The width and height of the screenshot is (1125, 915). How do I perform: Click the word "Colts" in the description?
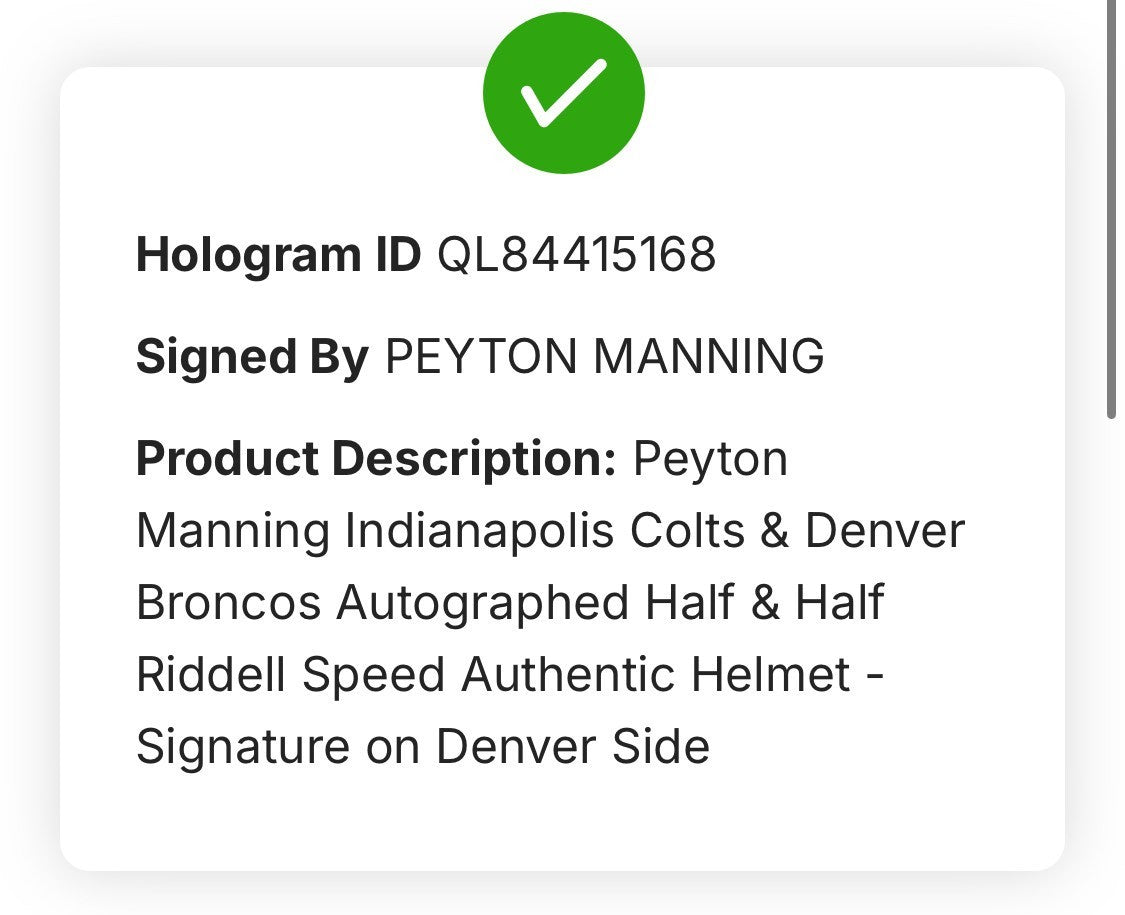687,530
